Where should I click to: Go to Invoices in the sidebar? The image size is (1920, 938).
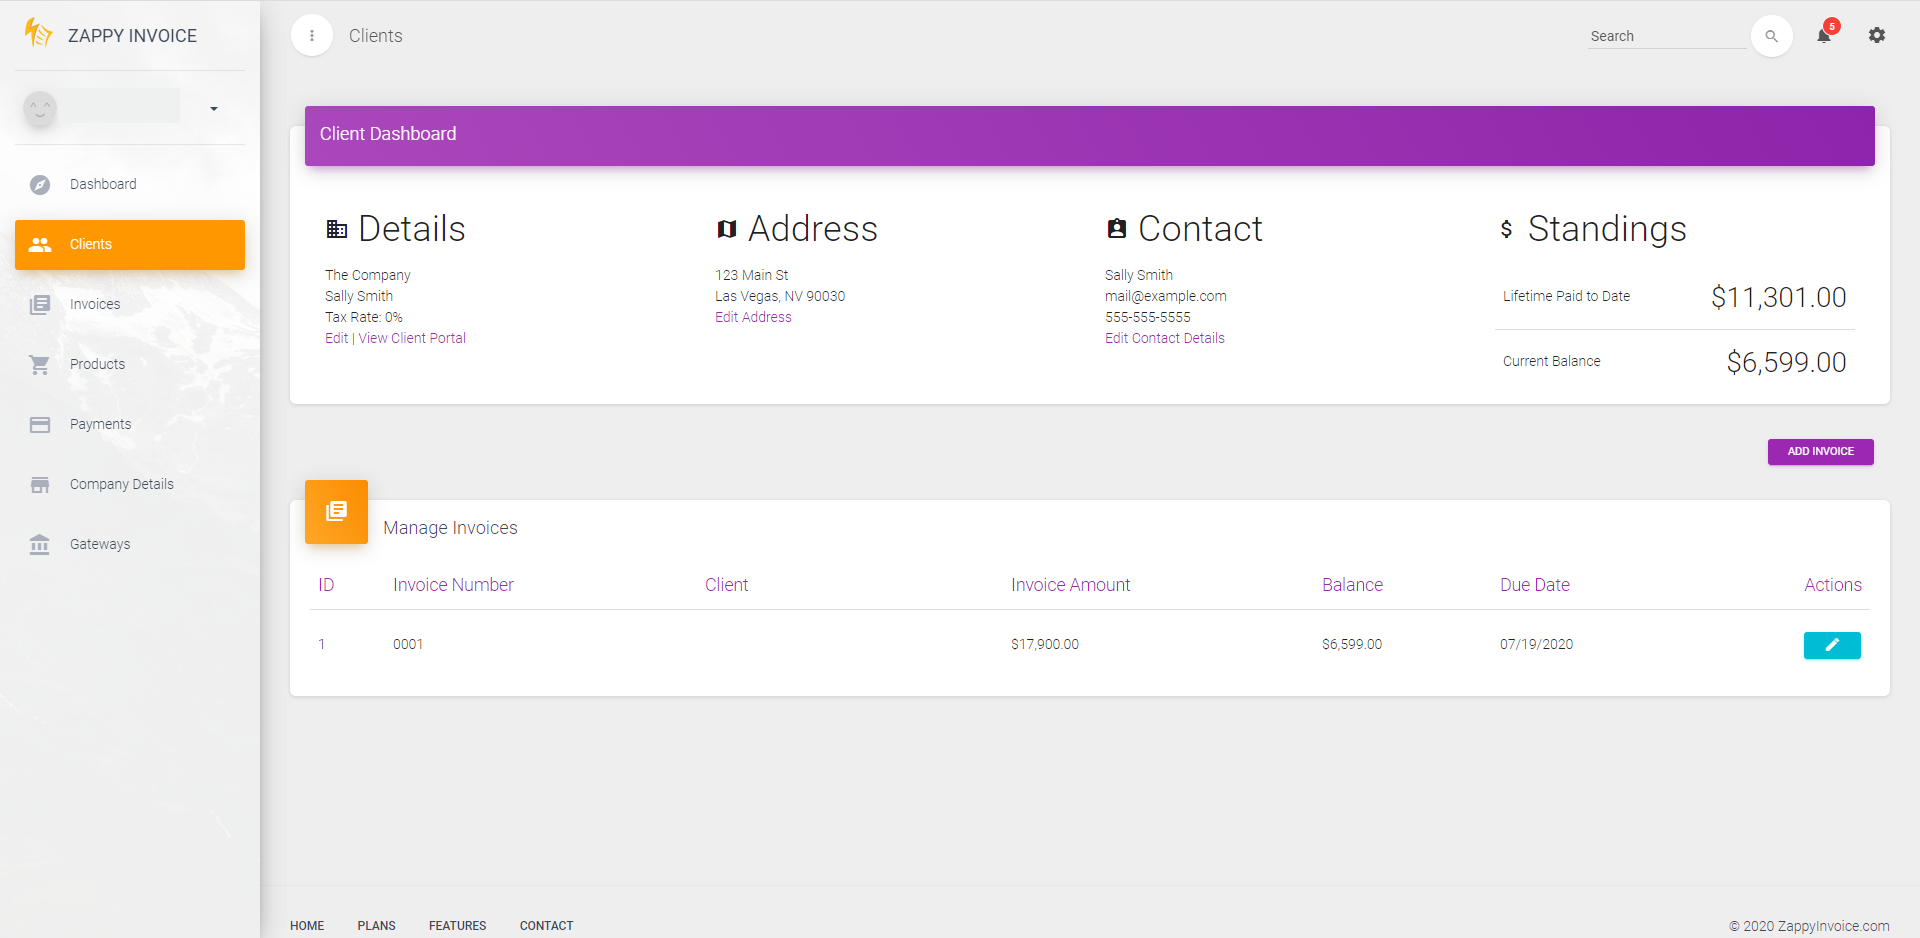[x=95, y=304]
